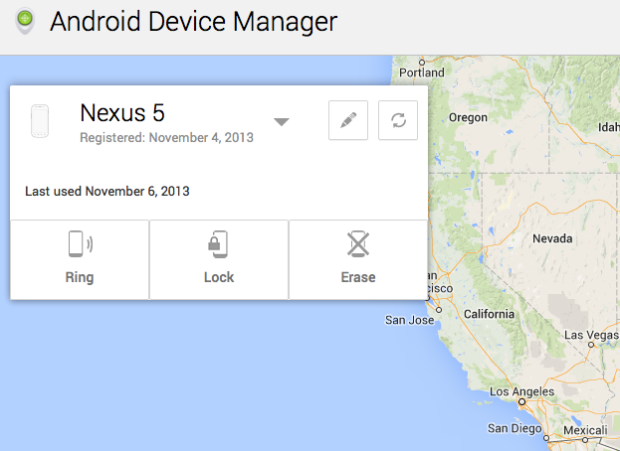
Task: Click the Portland city marker circle
Action: pyautogui.click(x=422, y=62)
